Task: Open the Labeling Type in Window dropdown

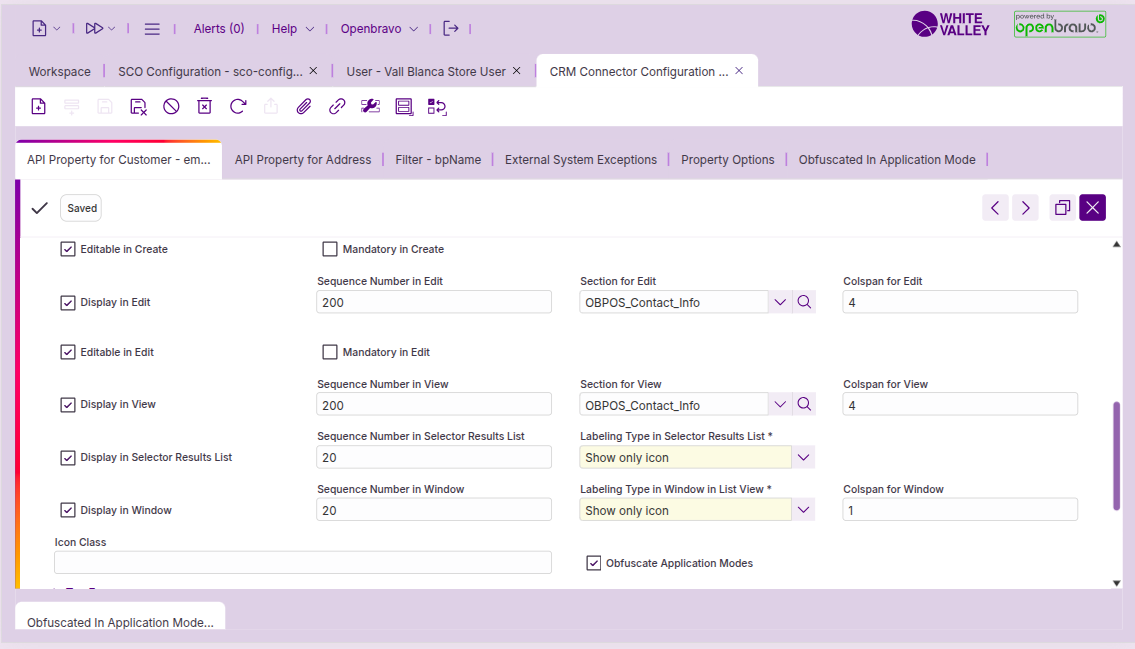Action: (x=804, y=510)
